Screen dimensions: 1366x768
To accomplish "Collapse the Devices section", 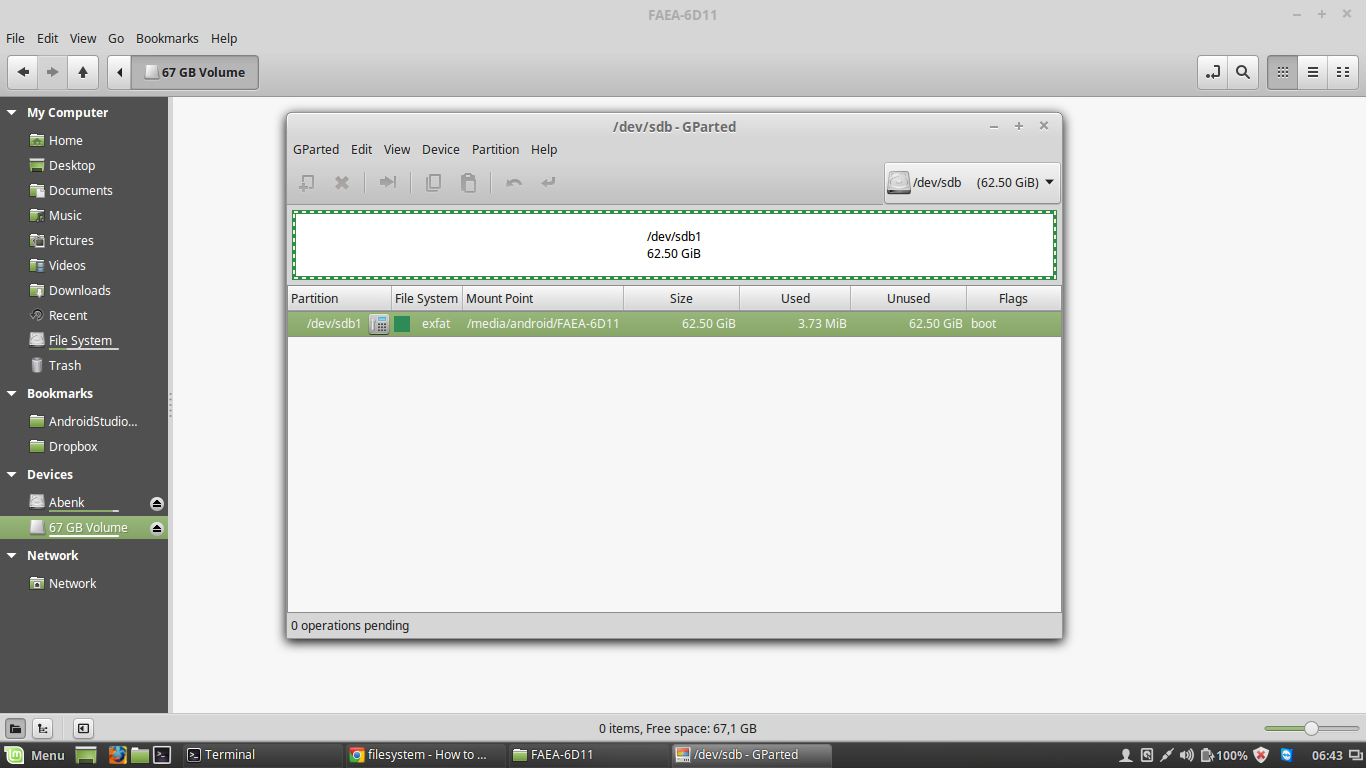I will click(x=12, y=475).
